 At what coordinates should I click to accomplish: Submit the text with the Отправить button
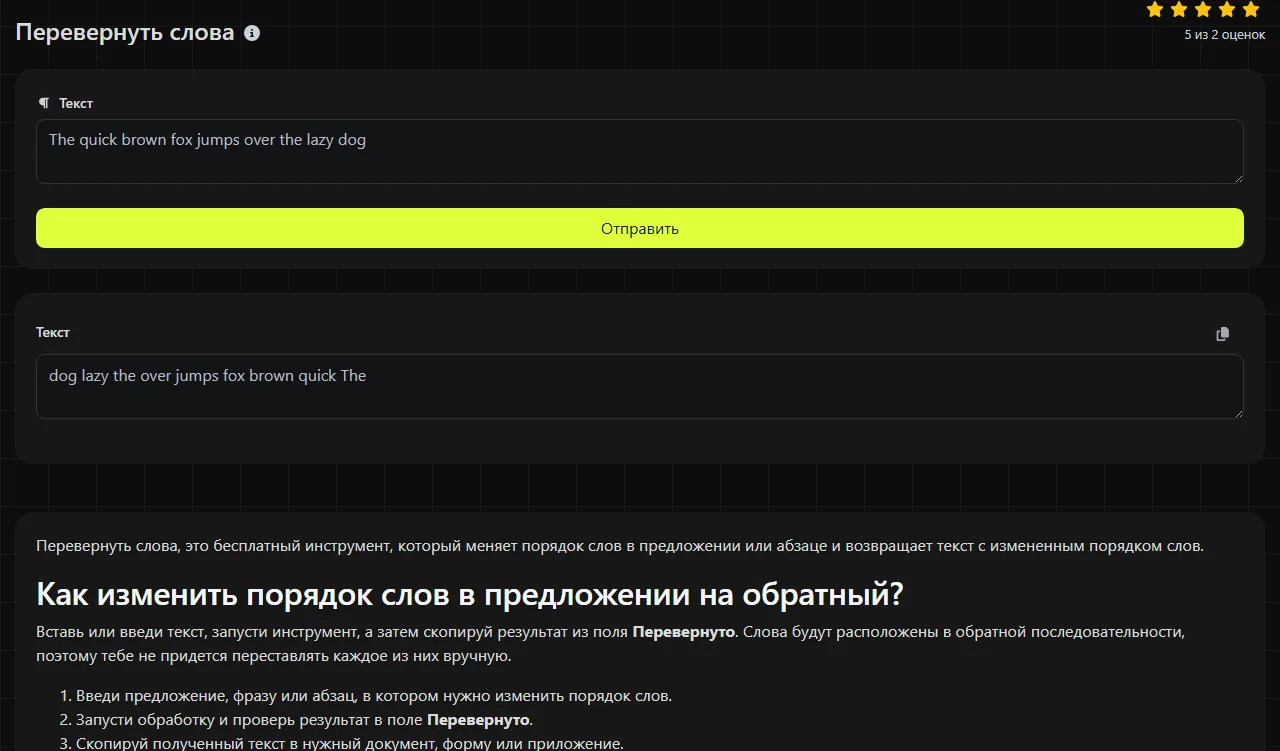click(640, 228)
